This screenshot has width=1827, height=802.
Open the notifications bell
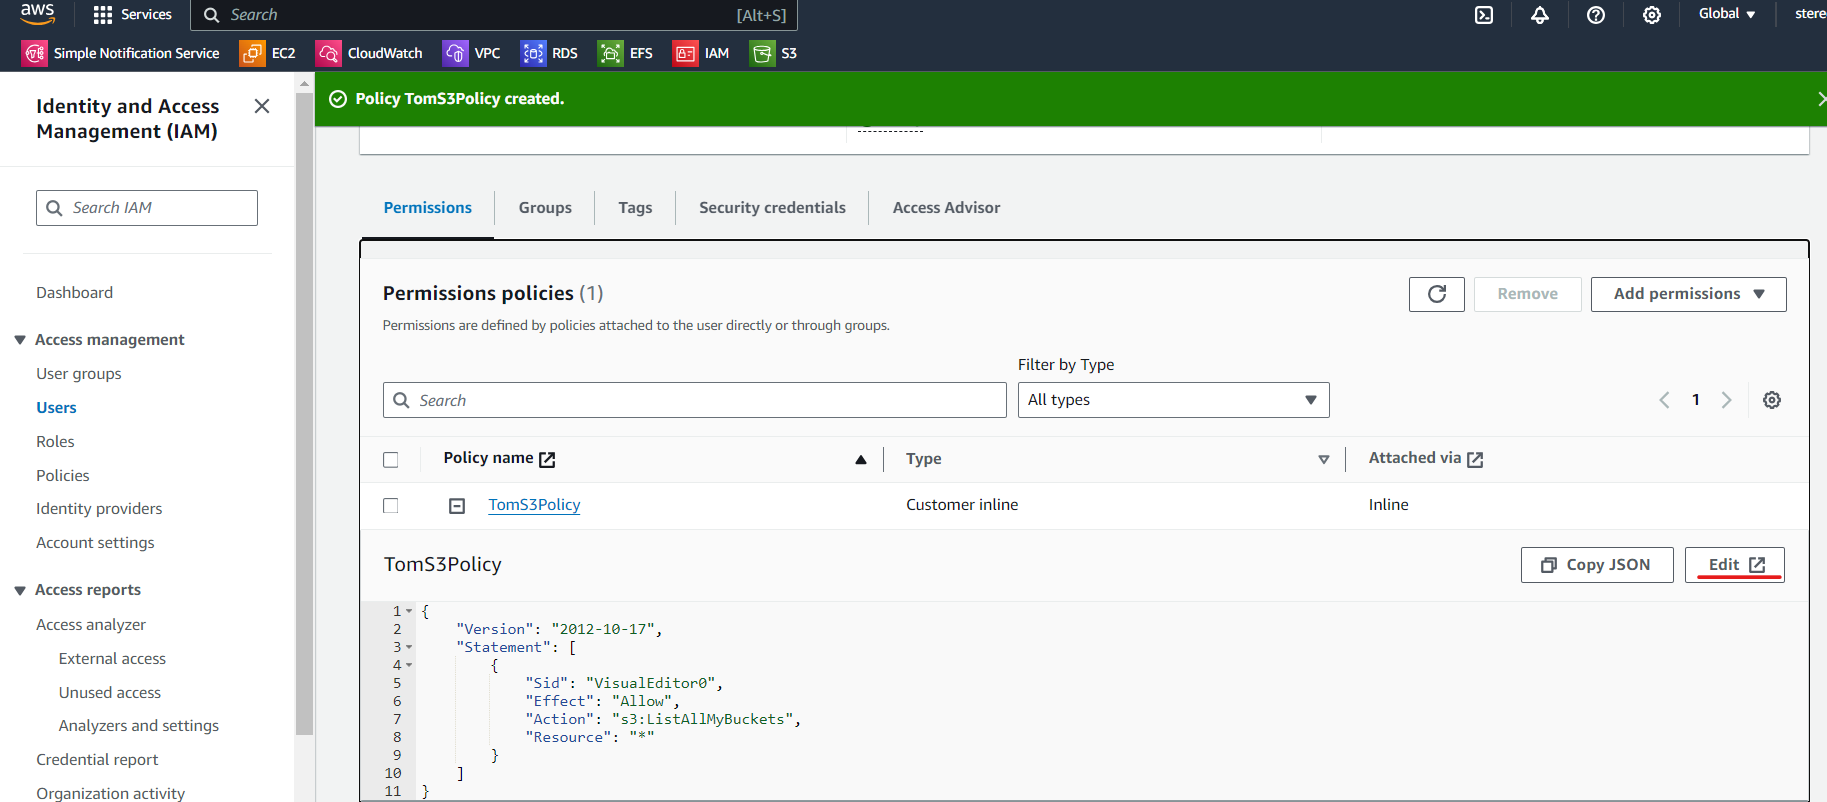point(1540,14)
